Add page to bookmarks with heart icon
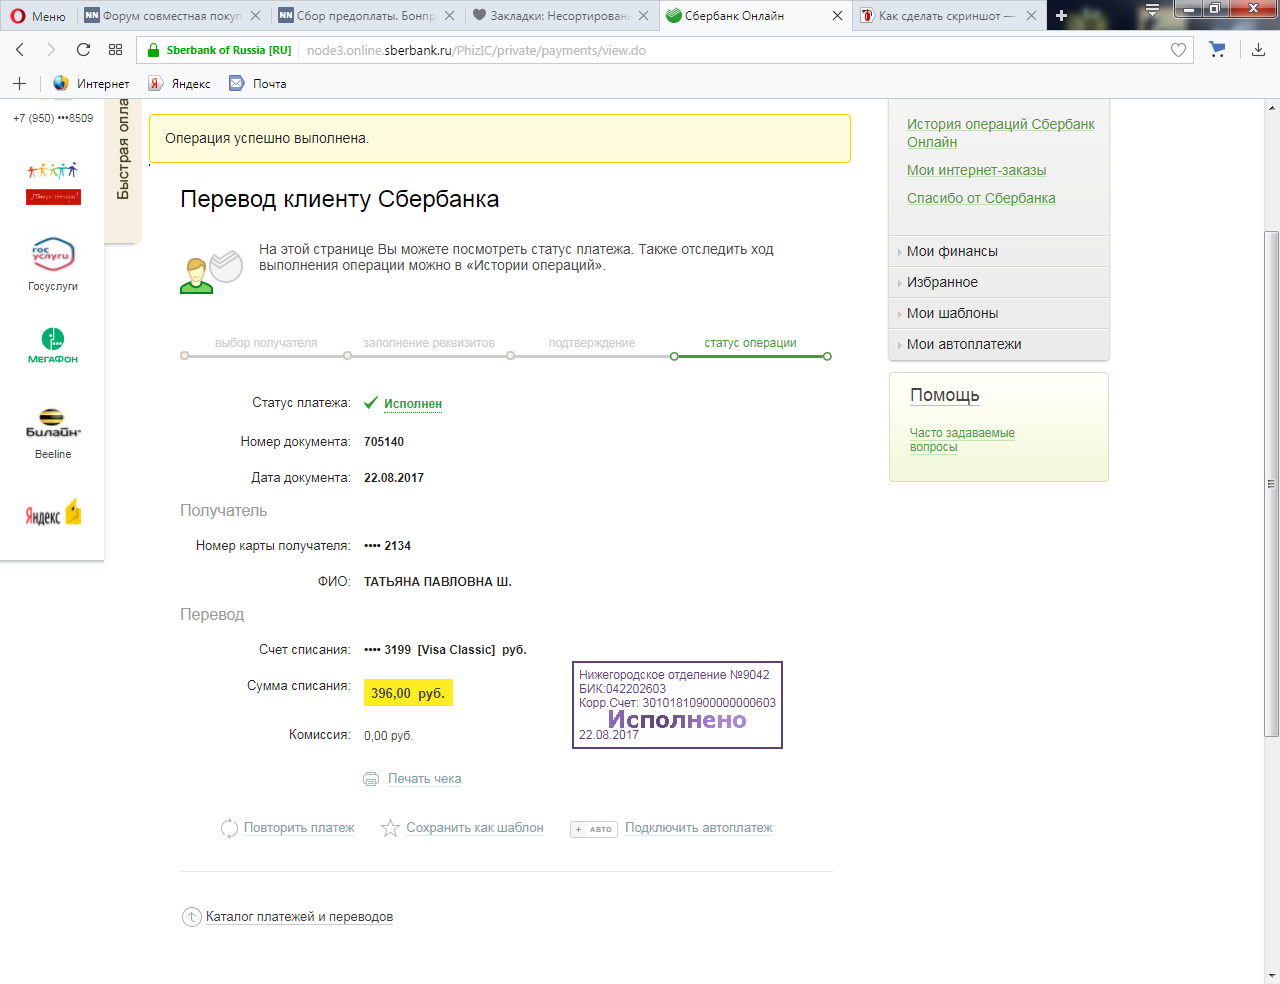 tap(1179, 50)
